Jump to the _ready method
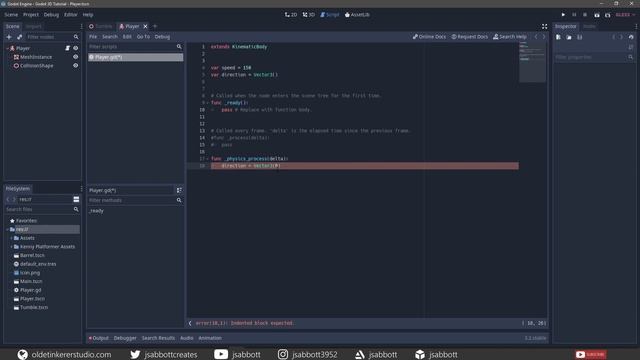640x360 pixels. pyautogui.click(x=97, y=211)
